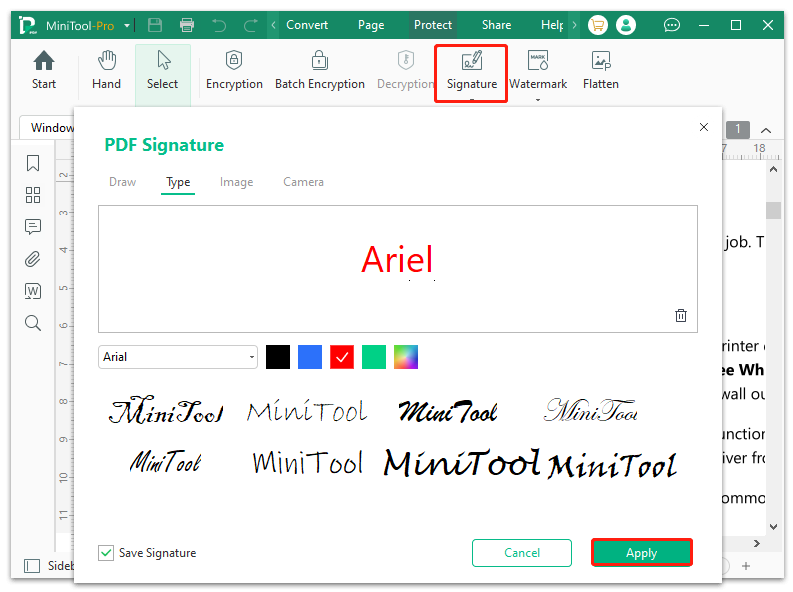The height and width of the screenshot is (592, 793).
Task: Pick the outlined calligraphy MiniTool font sample
Action: [x=591, y=410]
